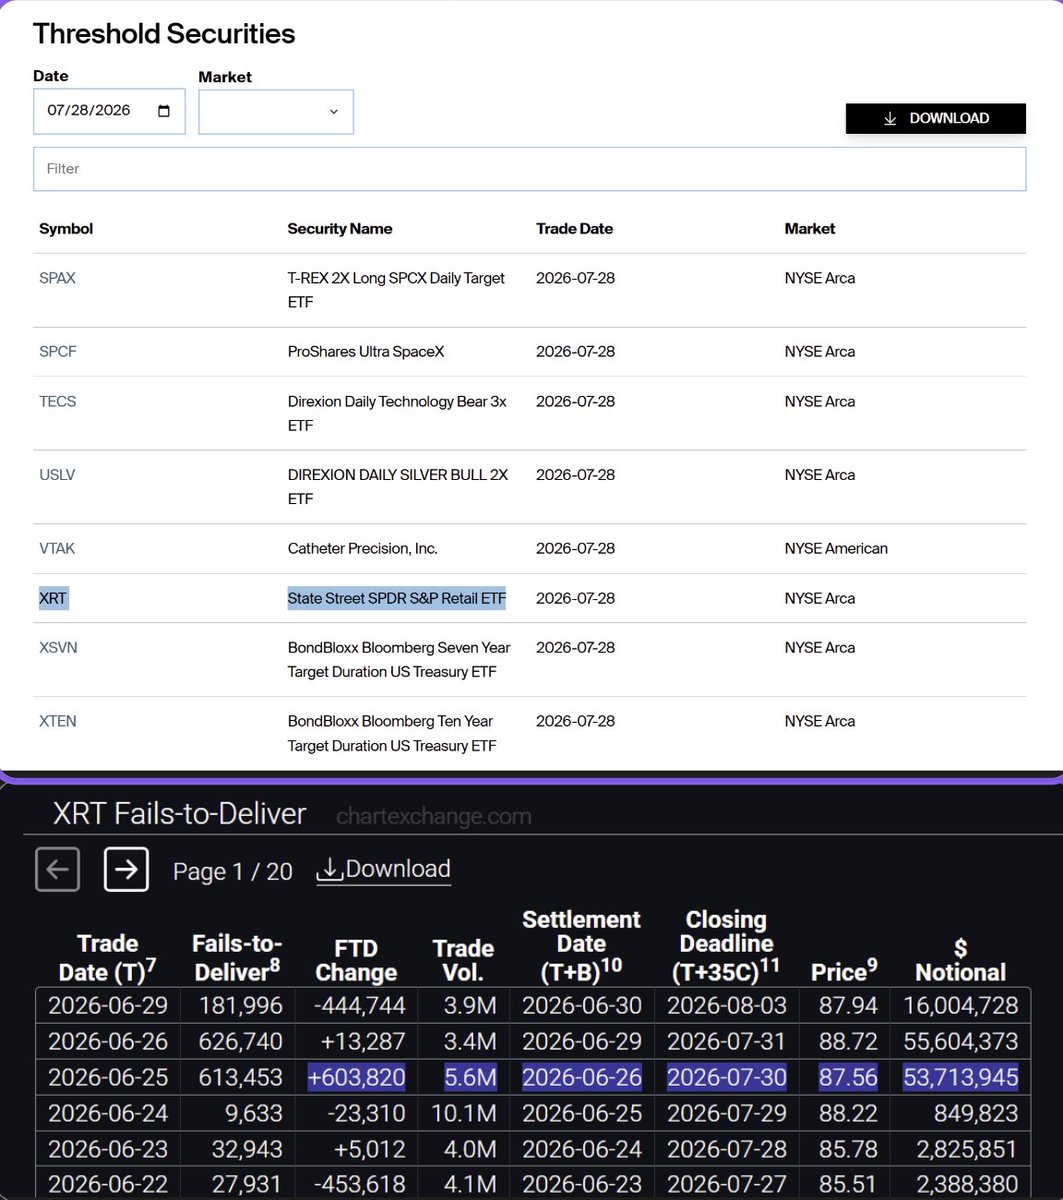Click fails-to-deliver value 613,453
Image resolution: width=1063 pixels, height=1200 pixels.
pos(240,1078)
